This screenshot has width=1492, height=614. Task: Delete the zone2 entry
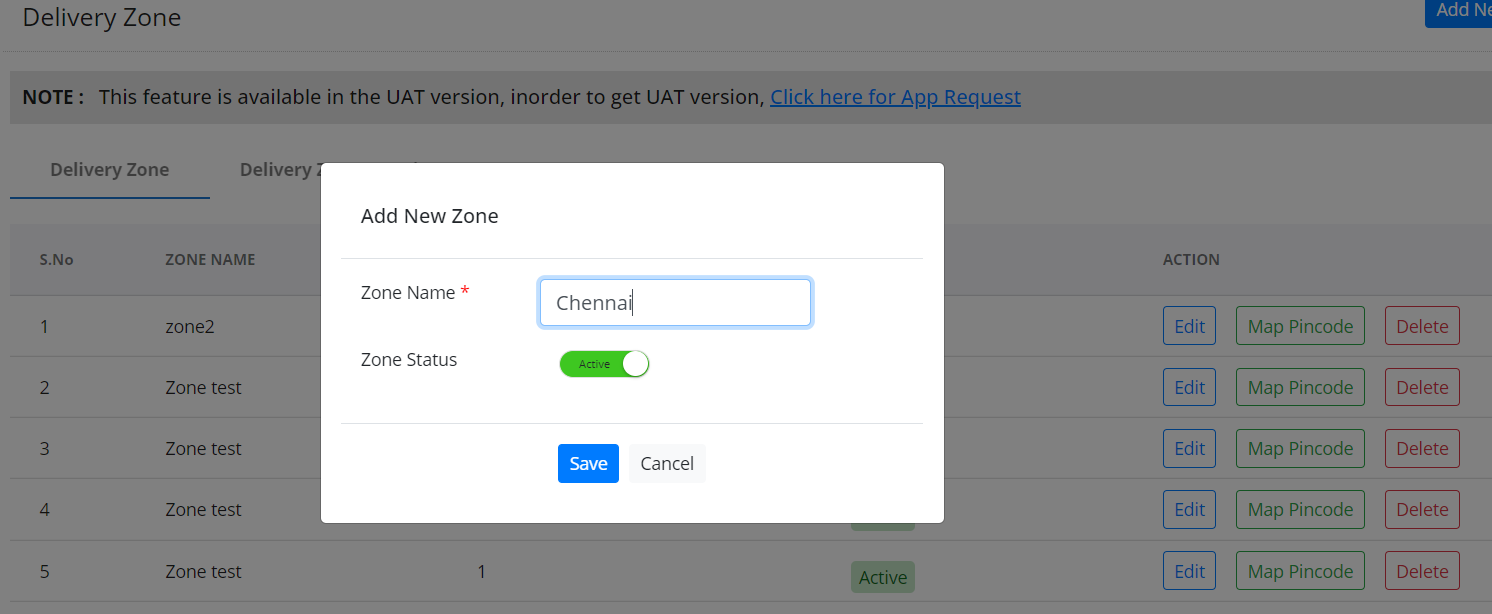point(1422,326)
